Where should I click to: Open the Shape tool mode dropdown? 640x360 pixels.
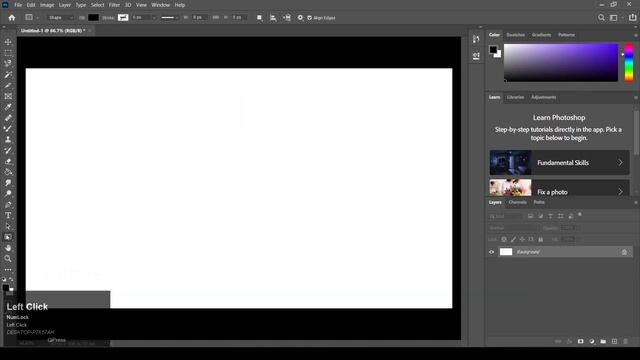click(60, 18)
